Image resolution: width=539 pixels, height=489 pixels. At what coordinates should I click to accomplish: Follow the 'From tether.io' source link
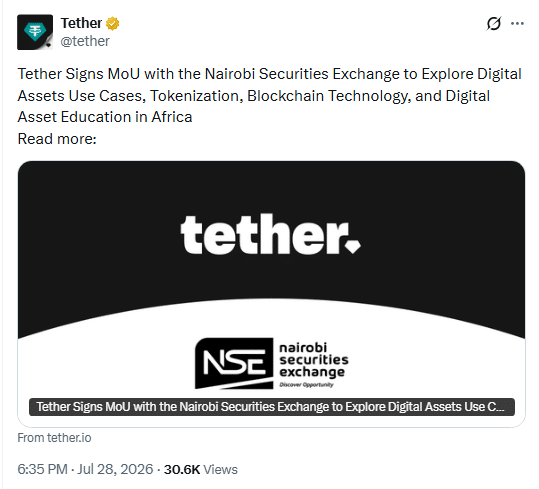[x=54, y=438]
